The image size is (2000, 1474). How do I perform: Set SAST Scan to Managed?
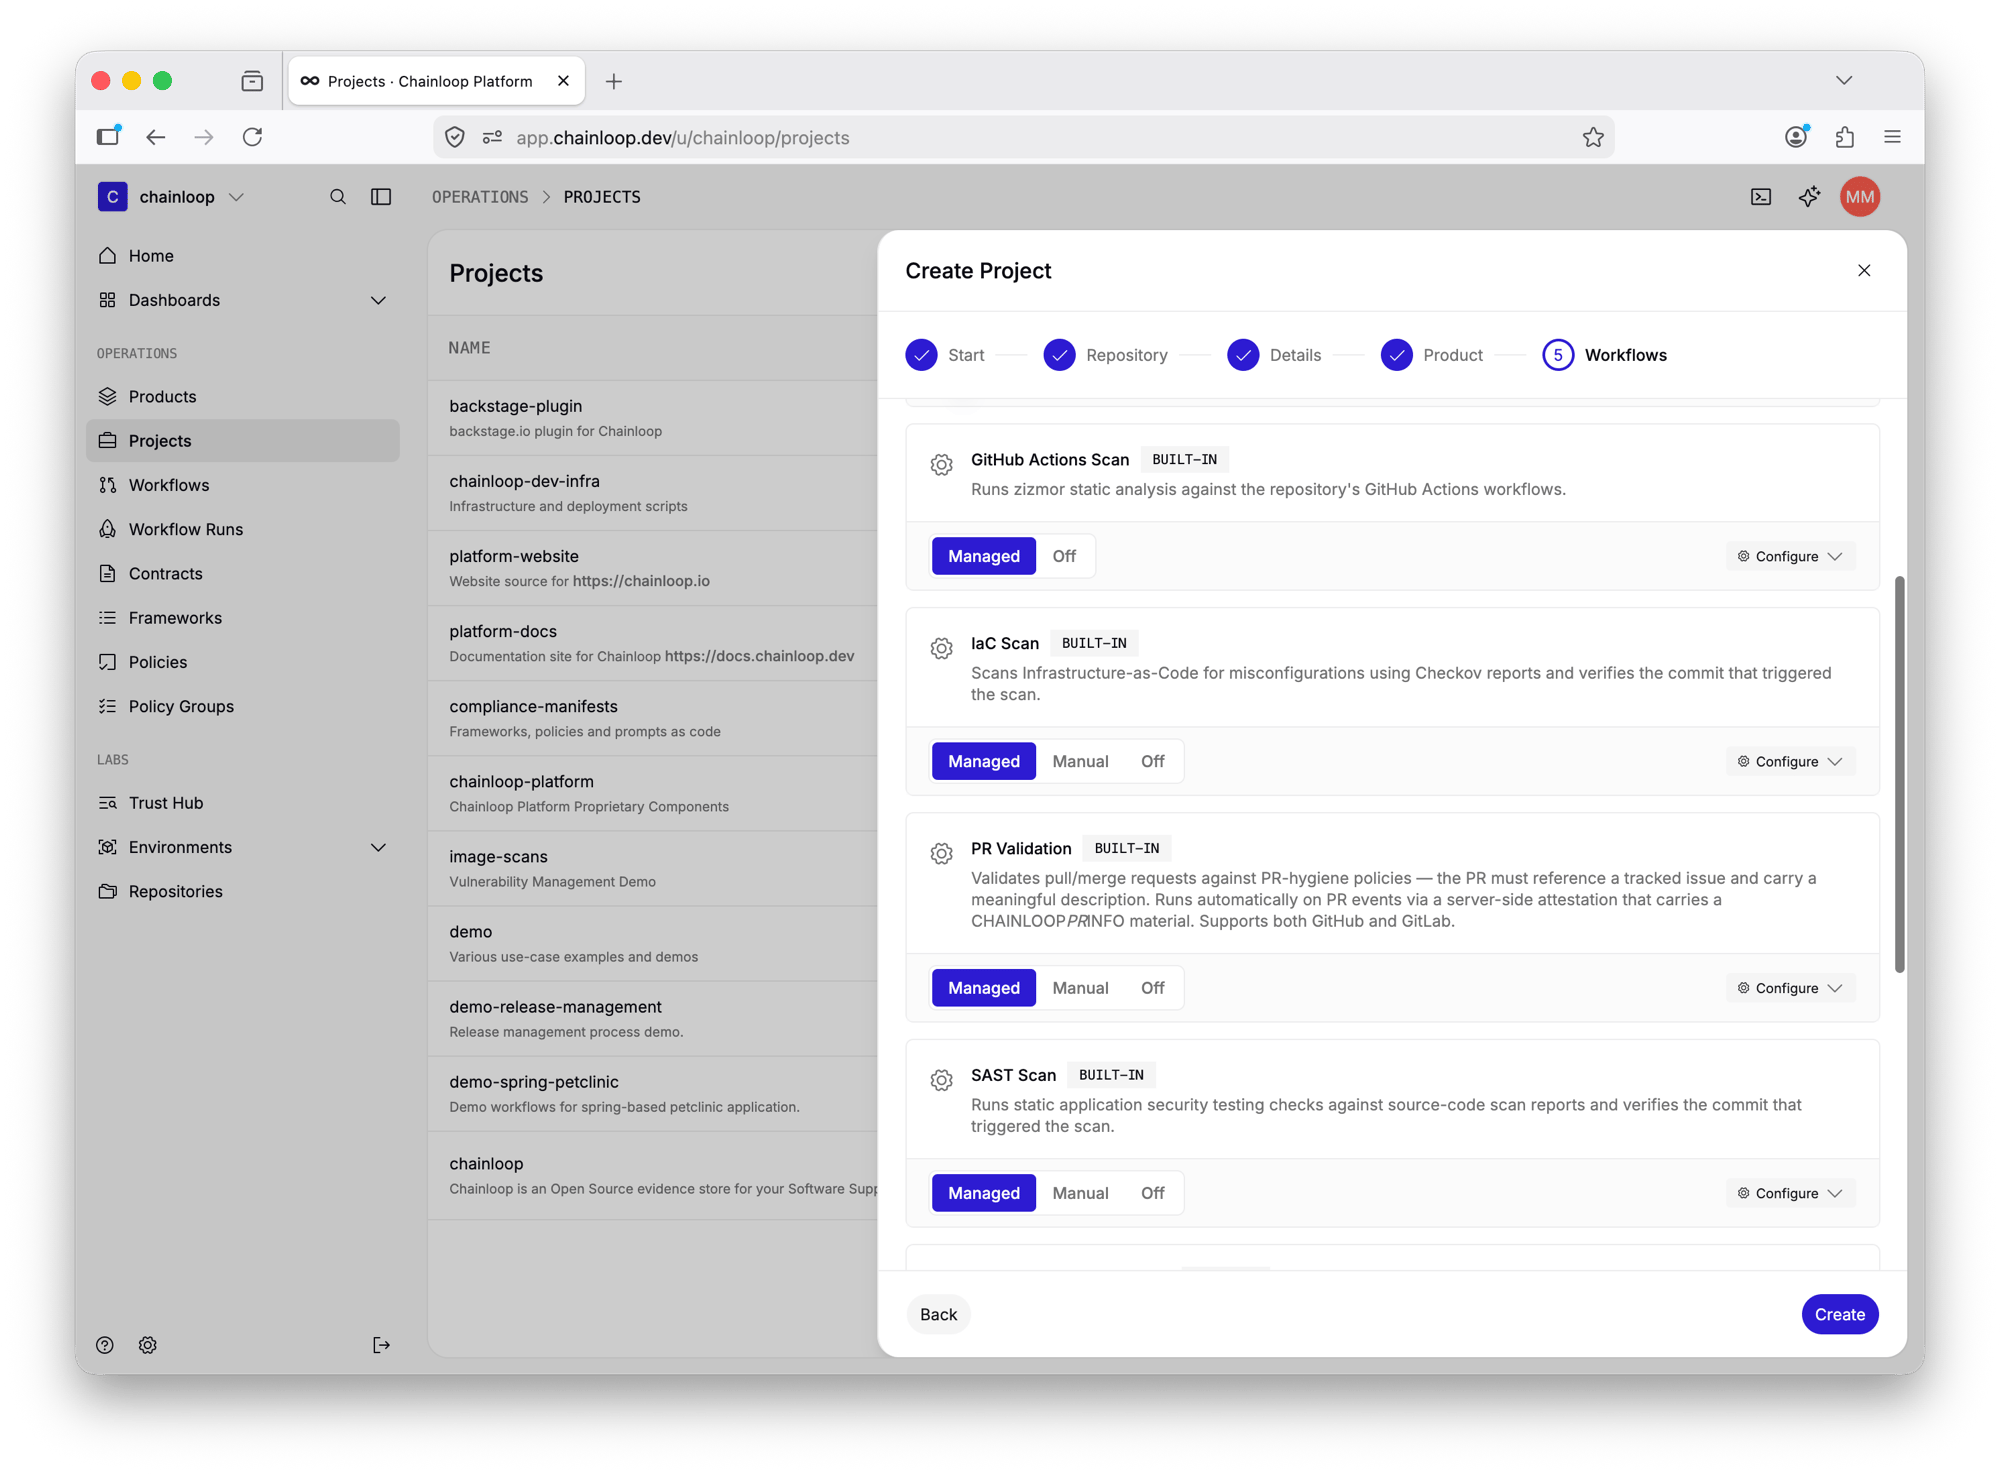984,1193
